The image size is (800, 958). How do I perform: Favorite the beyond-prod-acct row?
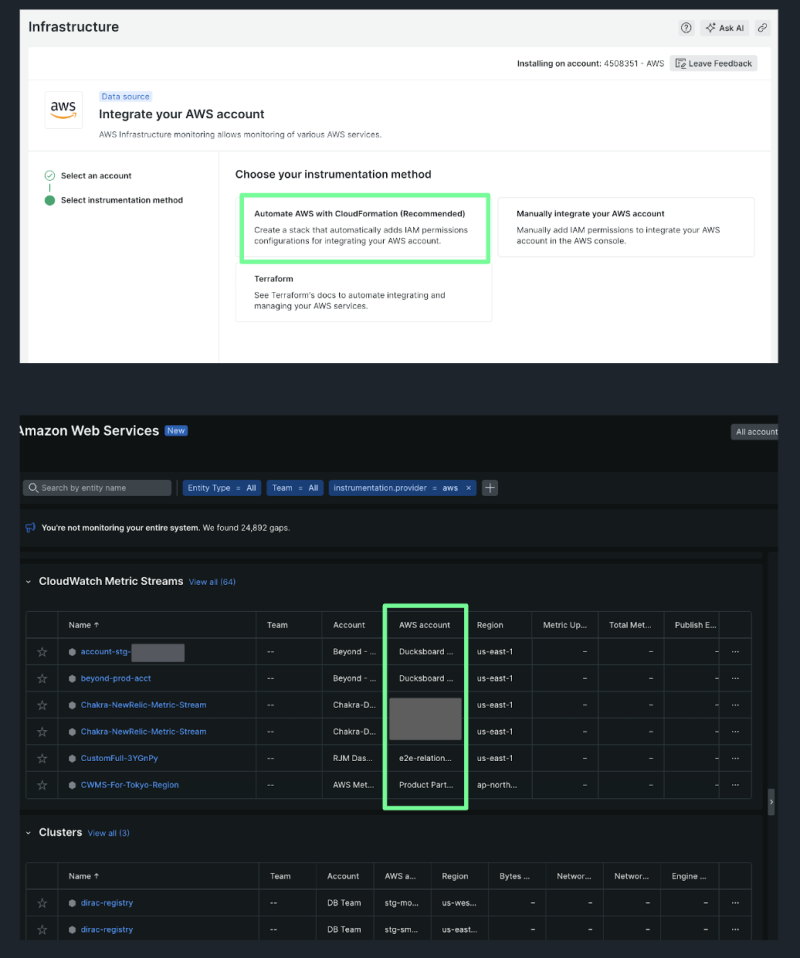[41, 678]
